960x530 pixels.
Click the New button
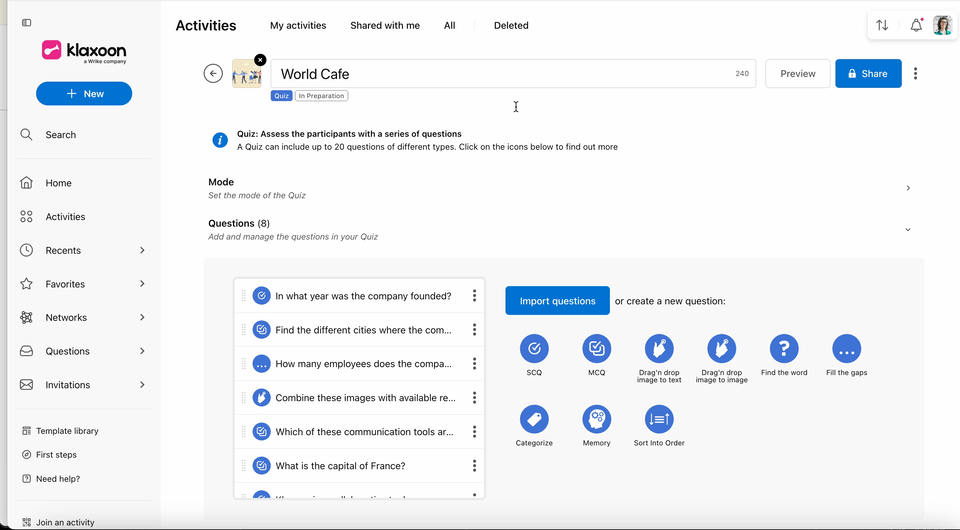[x=84, y=94]
